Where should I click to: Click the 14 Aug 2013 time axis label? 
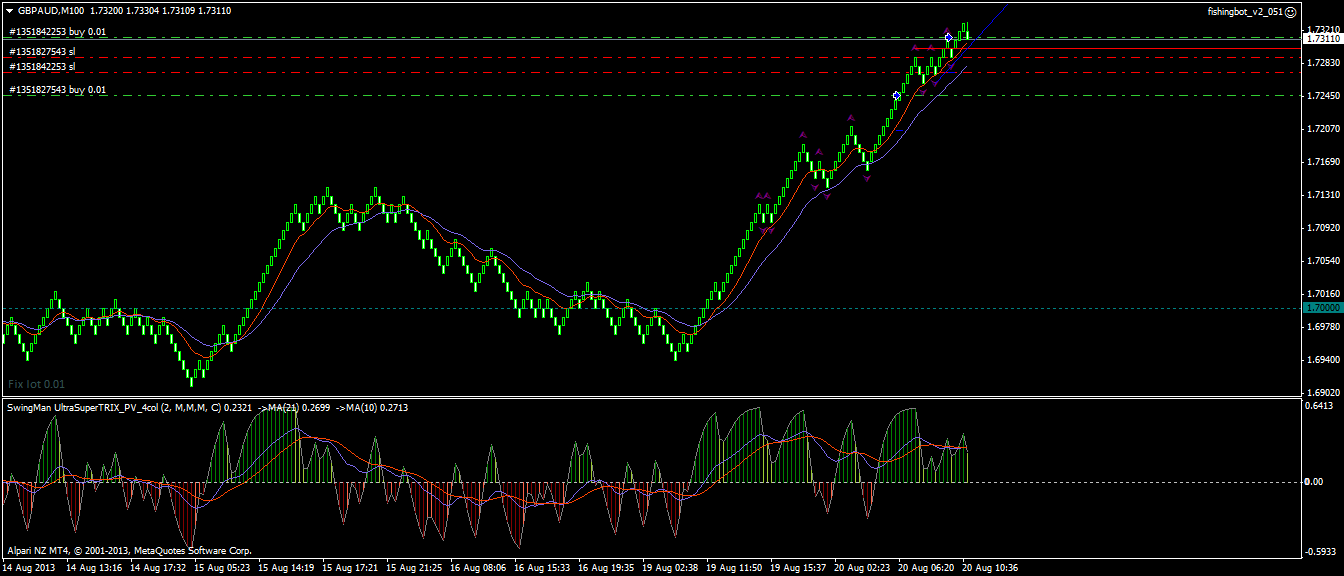pos(30,567)
